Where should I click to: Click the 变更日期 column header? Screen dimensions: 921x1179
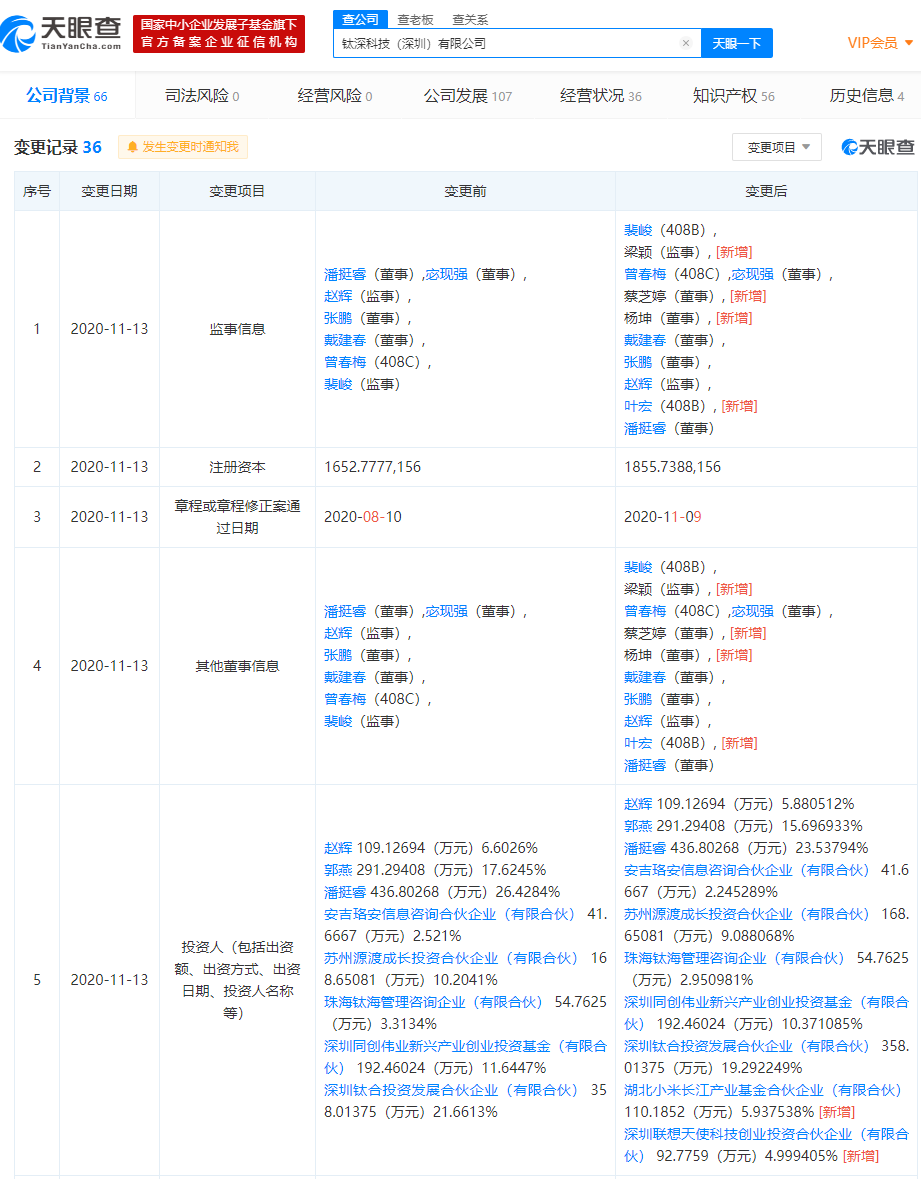point(109,192)
